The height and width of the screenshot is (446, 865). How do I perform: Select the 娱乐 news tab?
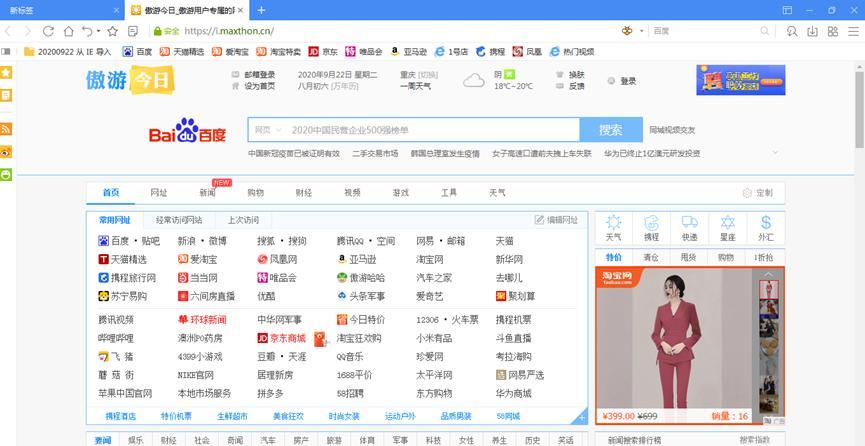[136, 440]
